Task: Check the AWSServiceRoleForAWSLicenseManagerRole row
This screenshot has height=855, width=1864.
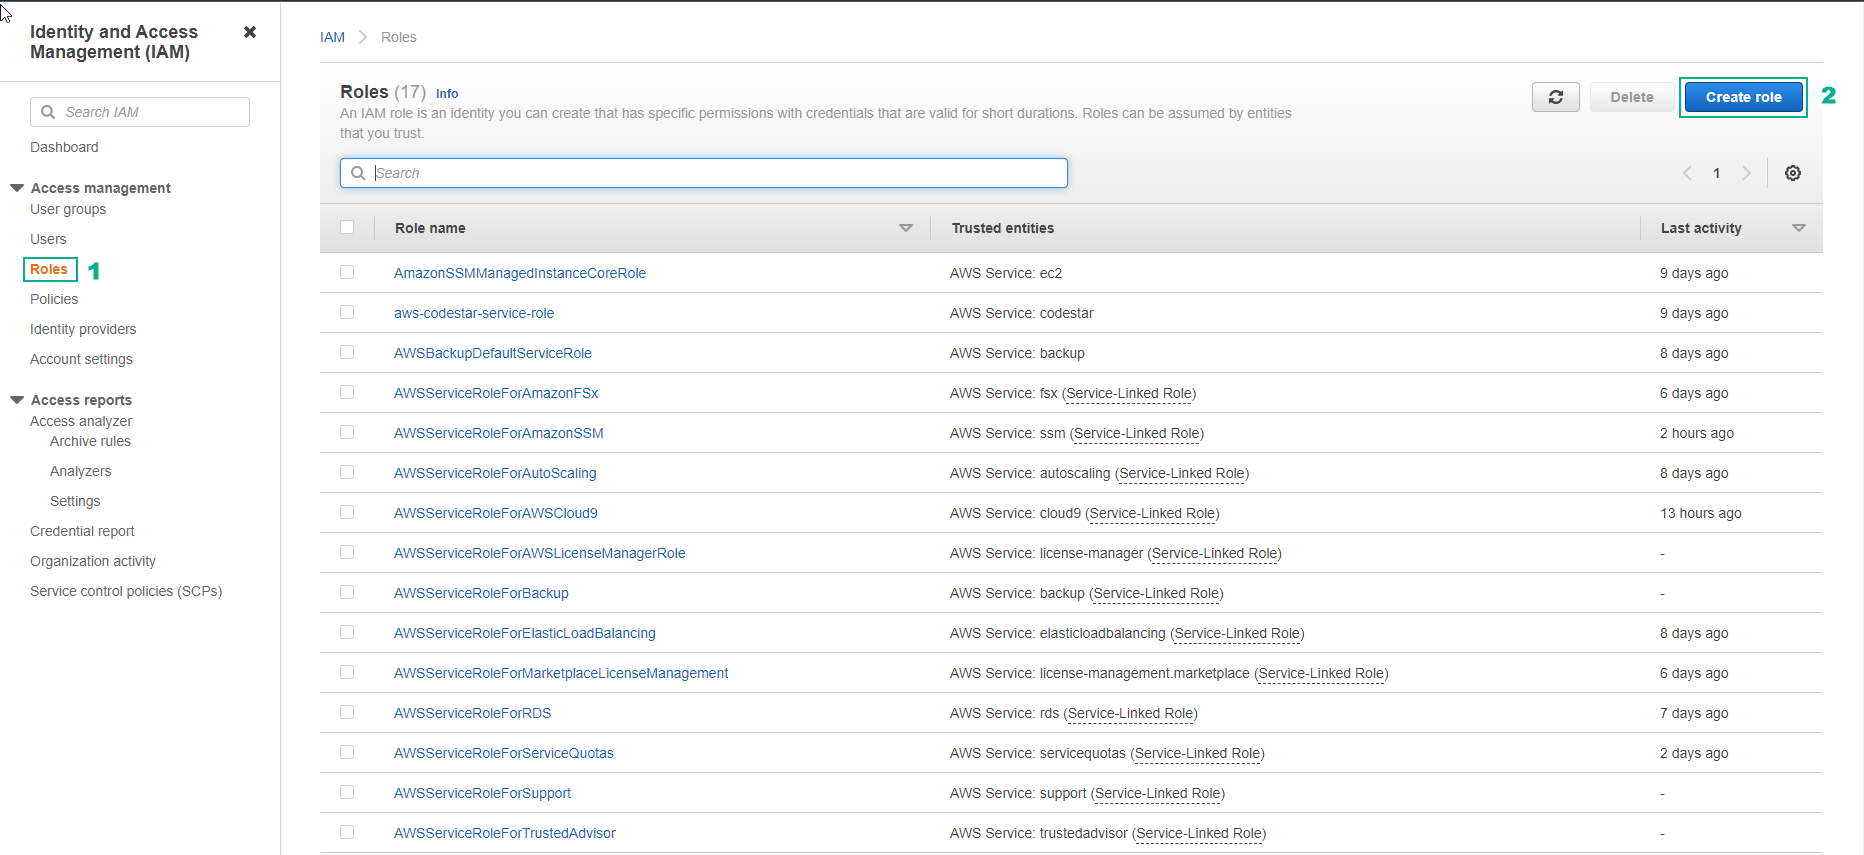Action: point(347,552)
